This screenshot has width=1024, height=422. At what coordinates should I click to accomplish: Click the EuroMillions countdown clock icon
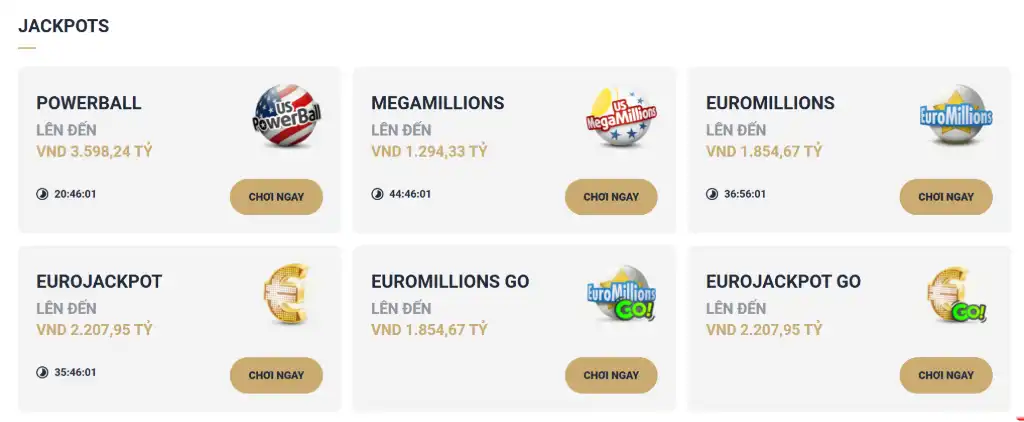click(x=712, y=194)
